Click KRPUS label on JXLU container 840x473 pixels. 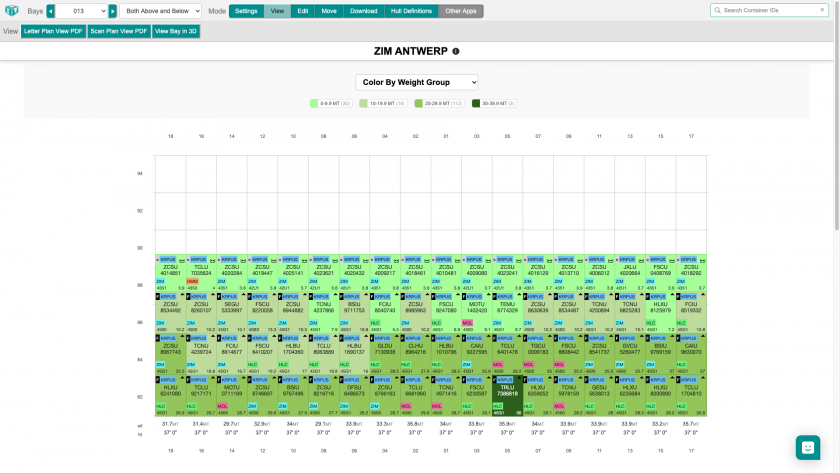(627, 259)
